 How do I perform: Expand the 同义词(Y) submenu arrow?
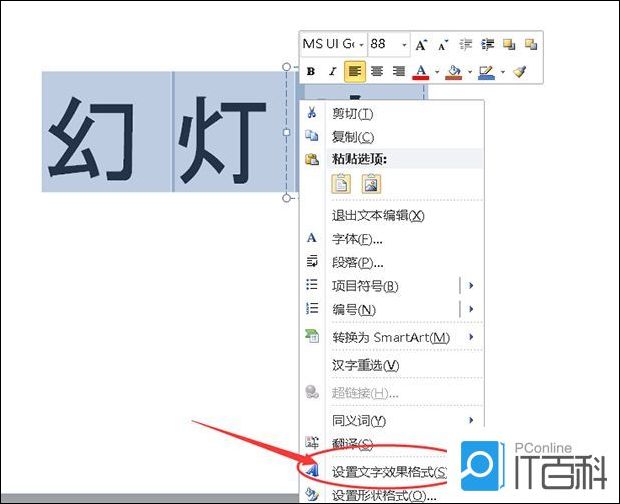click(x=471, y=420)
